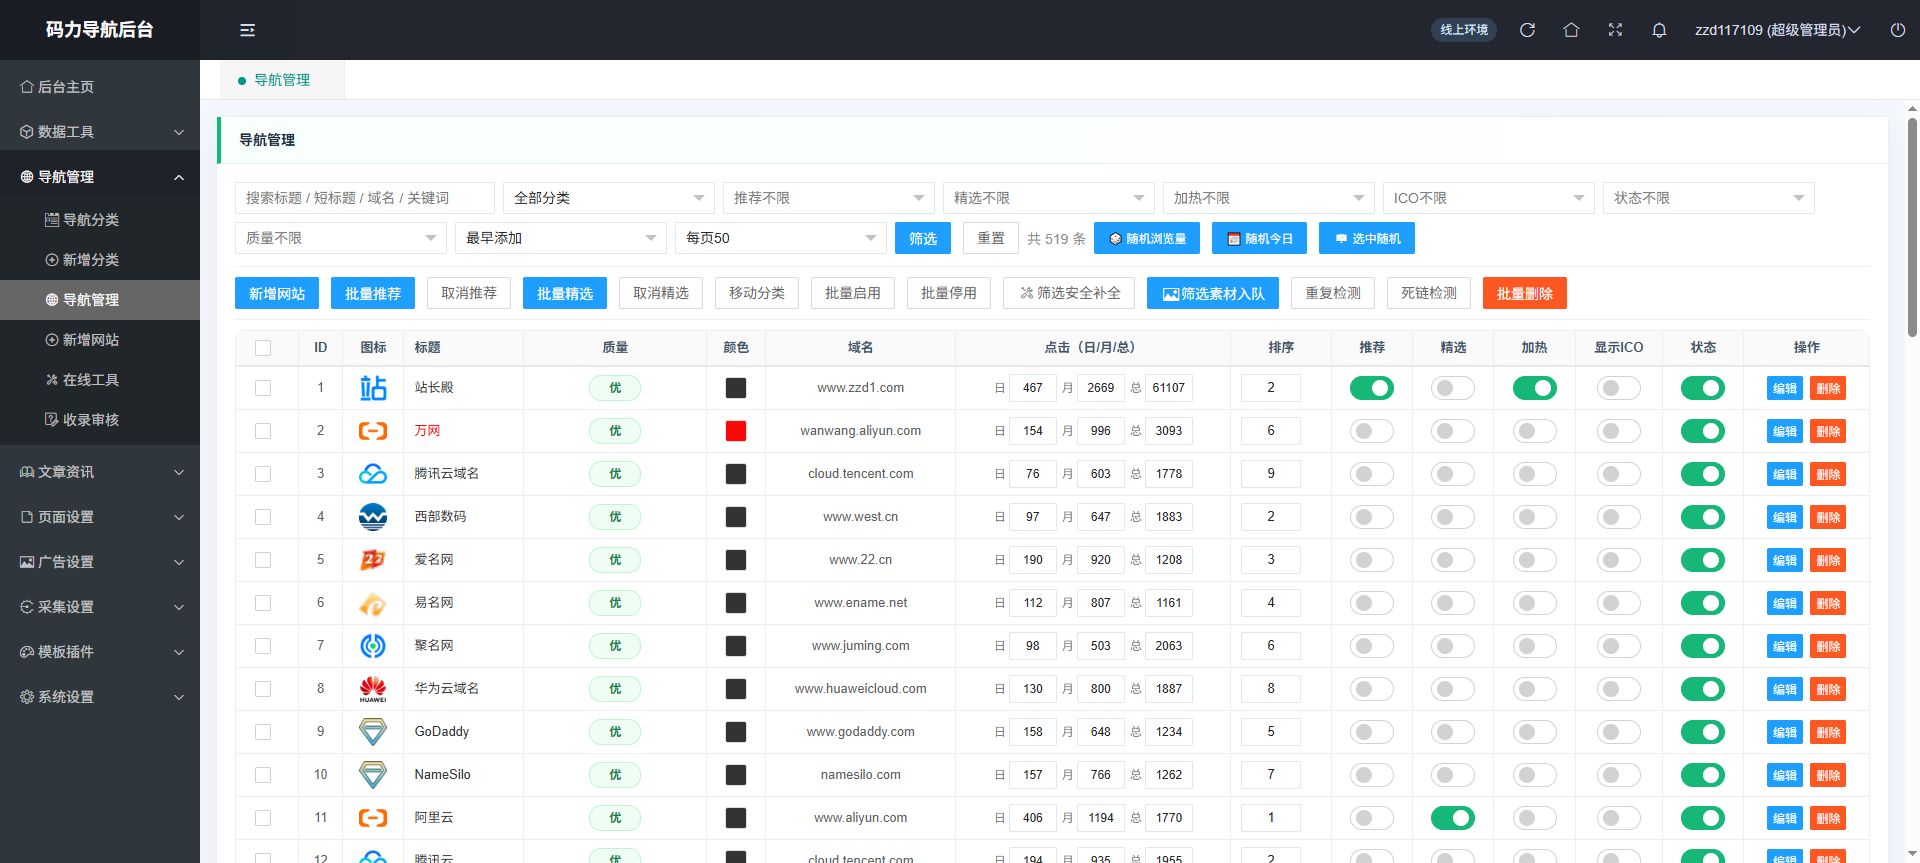Expand 文章资讯 sidebar menu
The width and height of the screenshot is (1920, 863).
click(100, 472)
